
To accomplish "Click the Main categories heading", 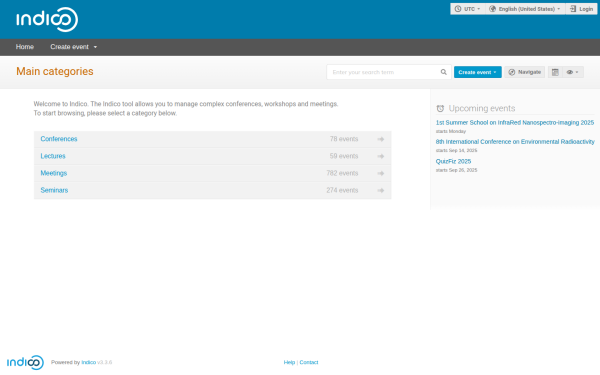I will coord(55,71).
